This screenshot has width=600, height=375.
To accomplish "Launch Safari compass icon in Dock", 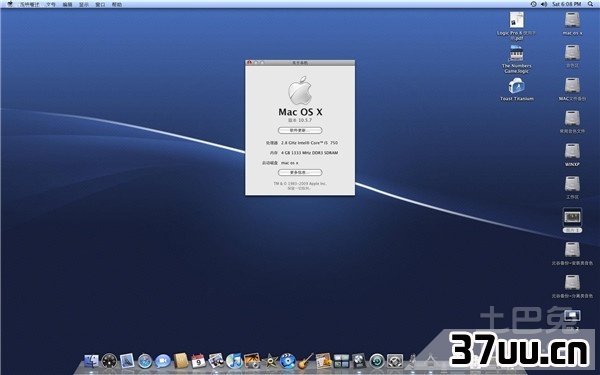I will click(145, 361).
